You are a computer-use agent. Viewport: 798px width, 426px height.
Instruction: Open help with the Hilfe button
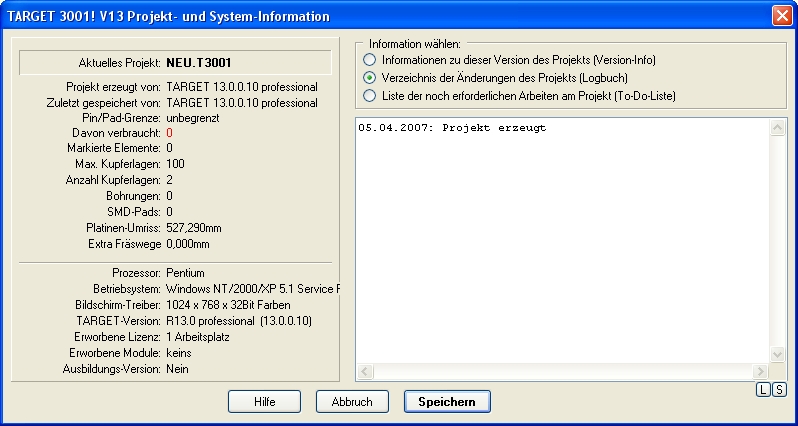click(264, 401)
